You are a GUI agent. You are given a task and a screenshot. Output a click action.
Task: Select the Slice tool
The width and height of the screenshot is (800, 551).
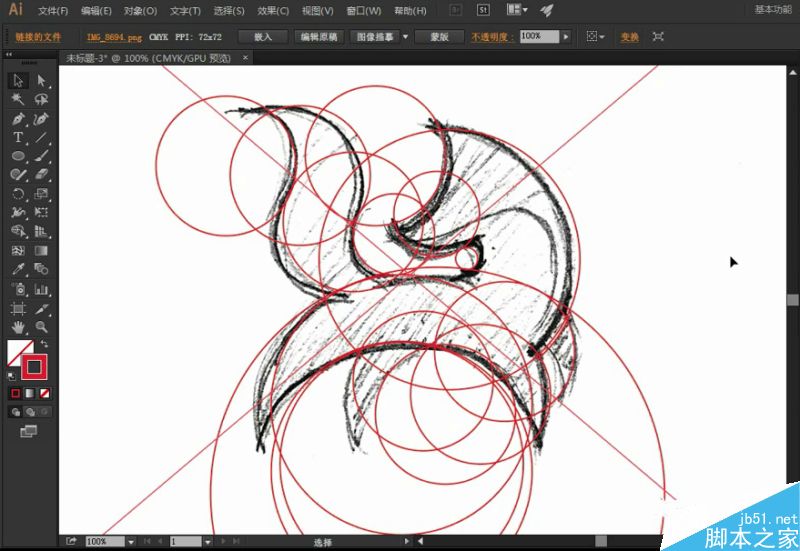coord(41,308)
